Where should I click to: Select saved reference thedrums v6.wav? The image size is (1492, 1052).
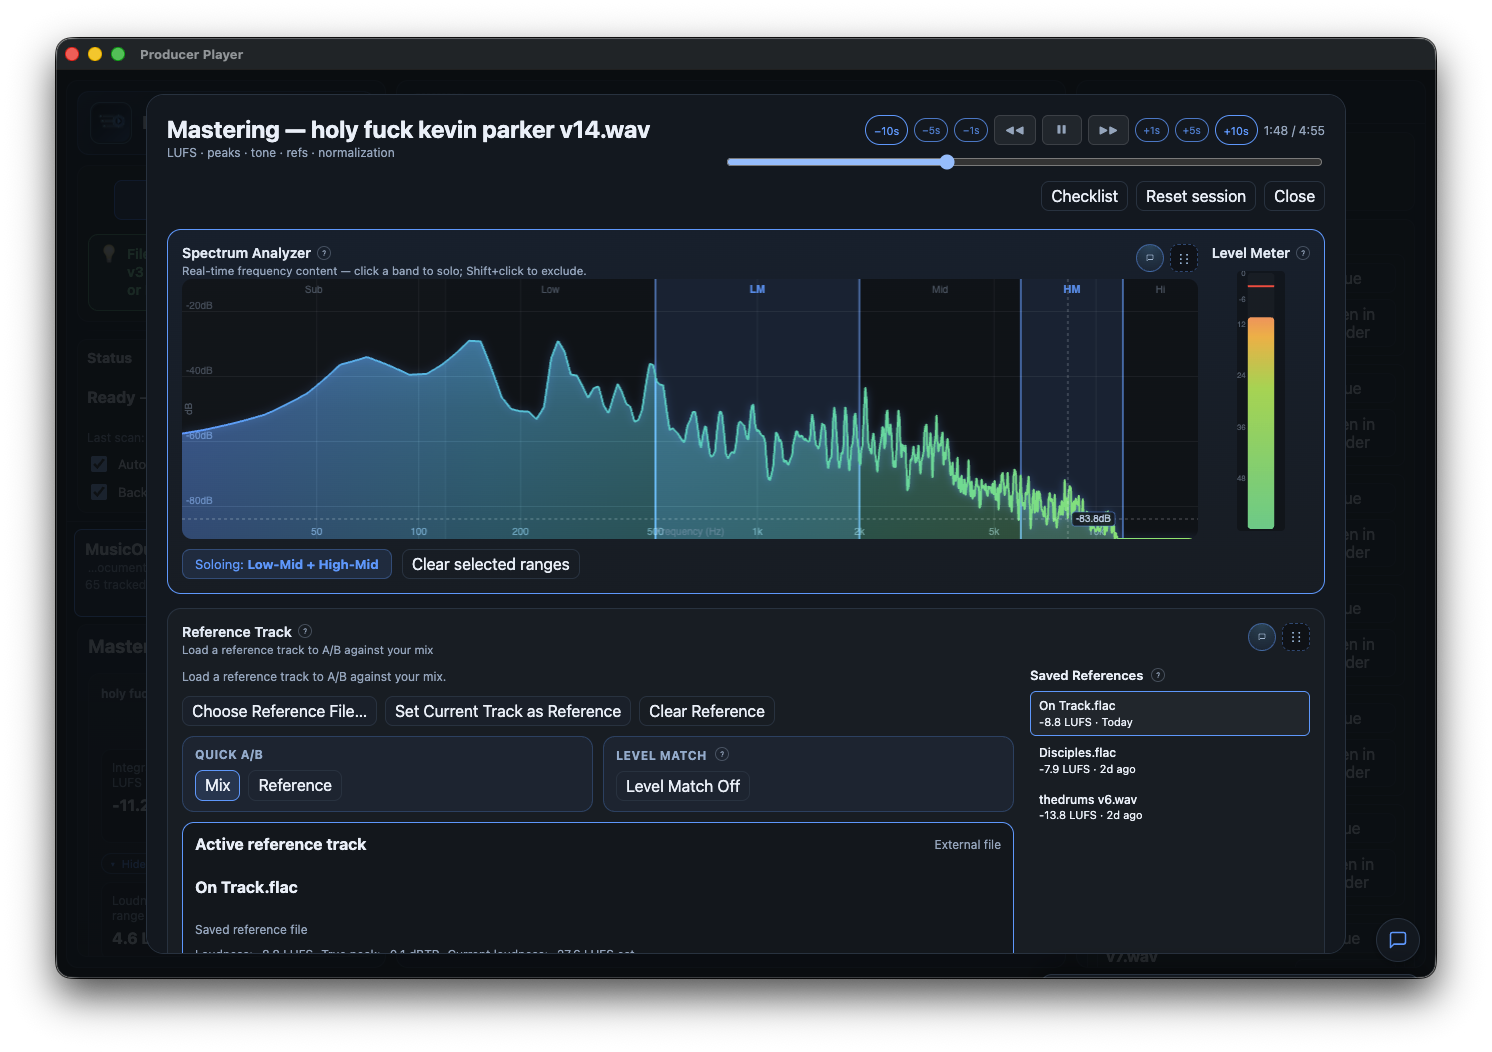pos(1170,807)
